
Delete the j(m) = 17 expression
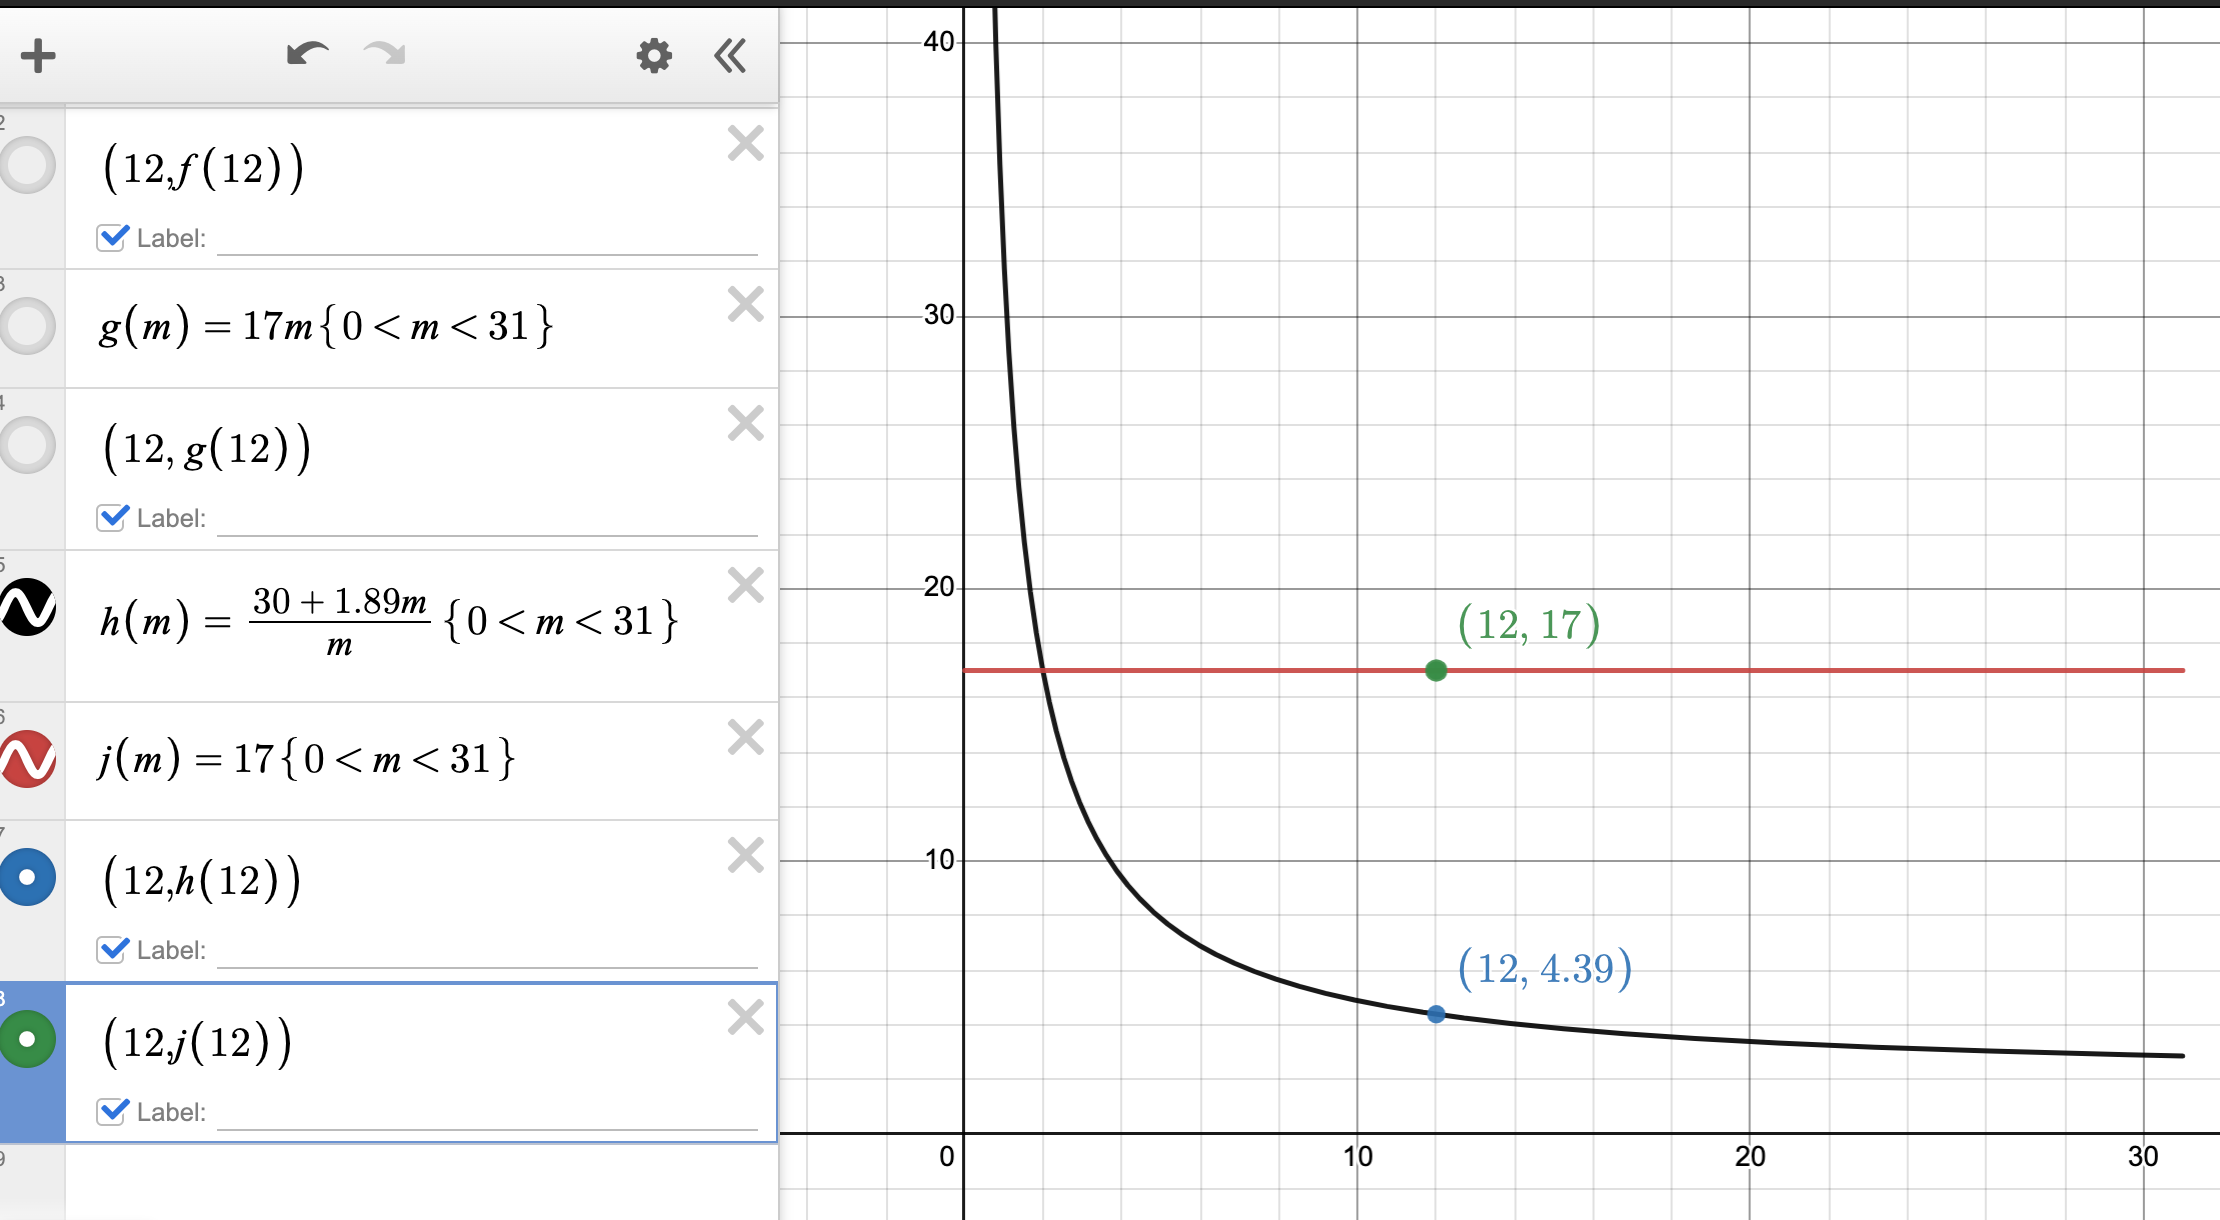pos(746,738)
